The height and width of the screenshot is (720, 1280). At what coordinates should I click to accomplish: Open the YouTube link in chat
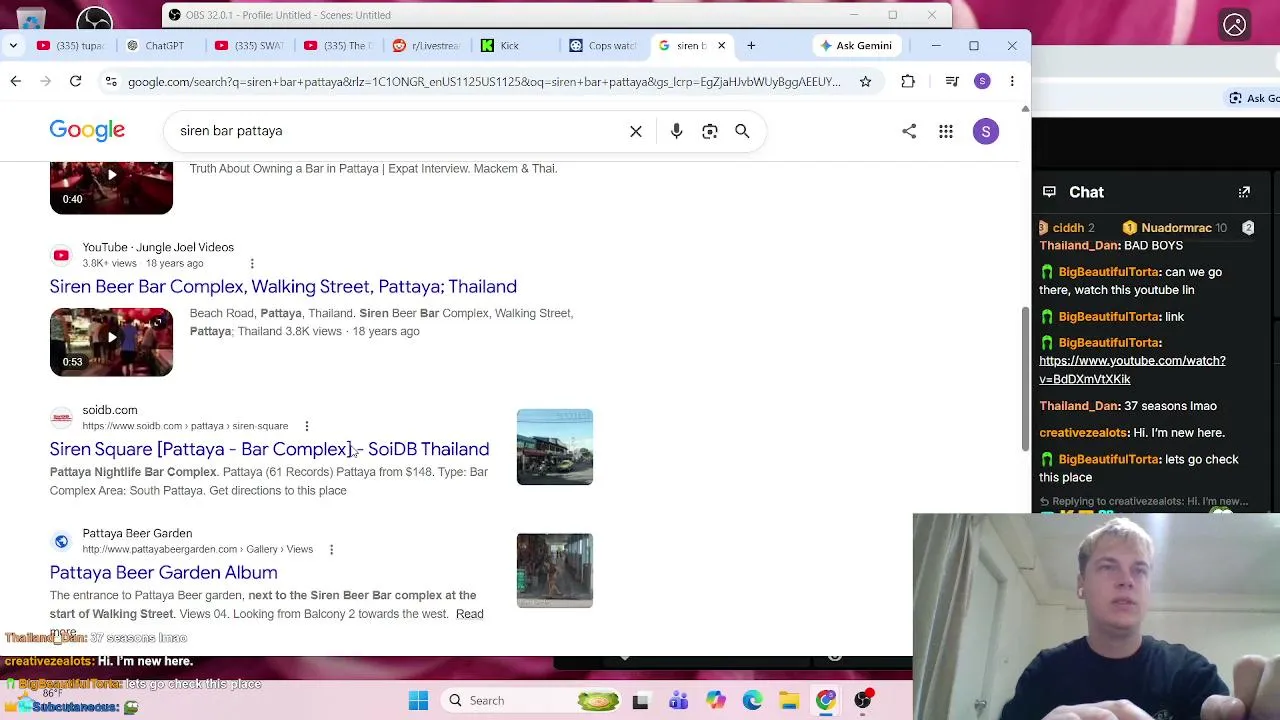pyautogui.click(x=1132, y=370)
